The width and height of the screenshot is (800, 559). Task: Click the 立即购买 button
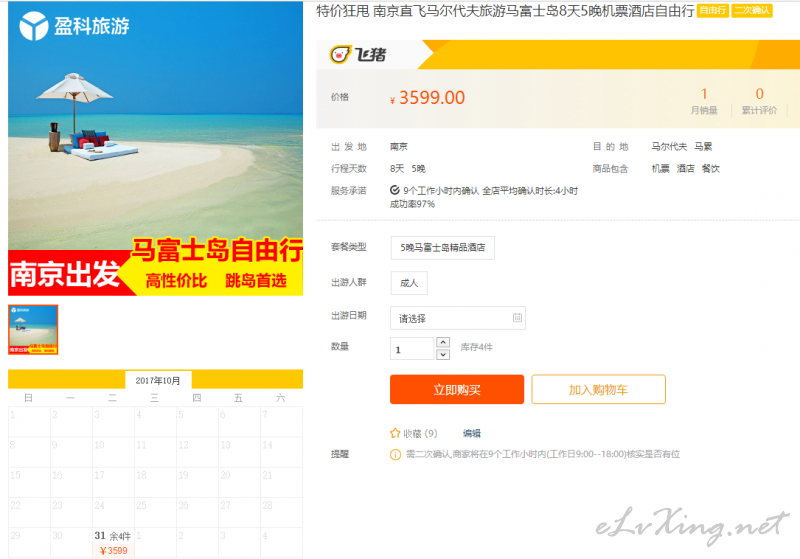click(457, 390)
